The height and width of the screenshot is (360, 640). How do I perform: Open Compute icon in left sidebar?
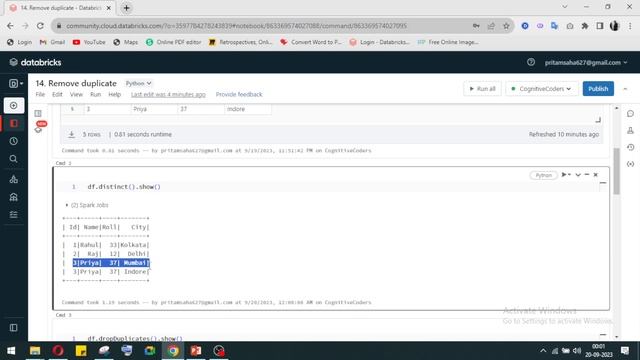point(13,197)
